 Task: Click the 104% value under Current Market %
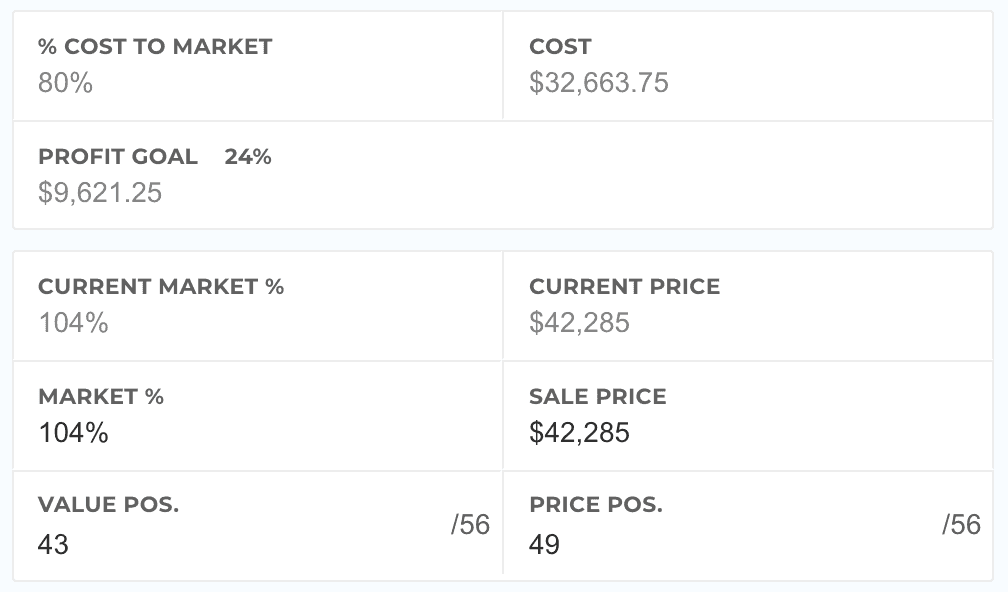[x=74, y=323]
